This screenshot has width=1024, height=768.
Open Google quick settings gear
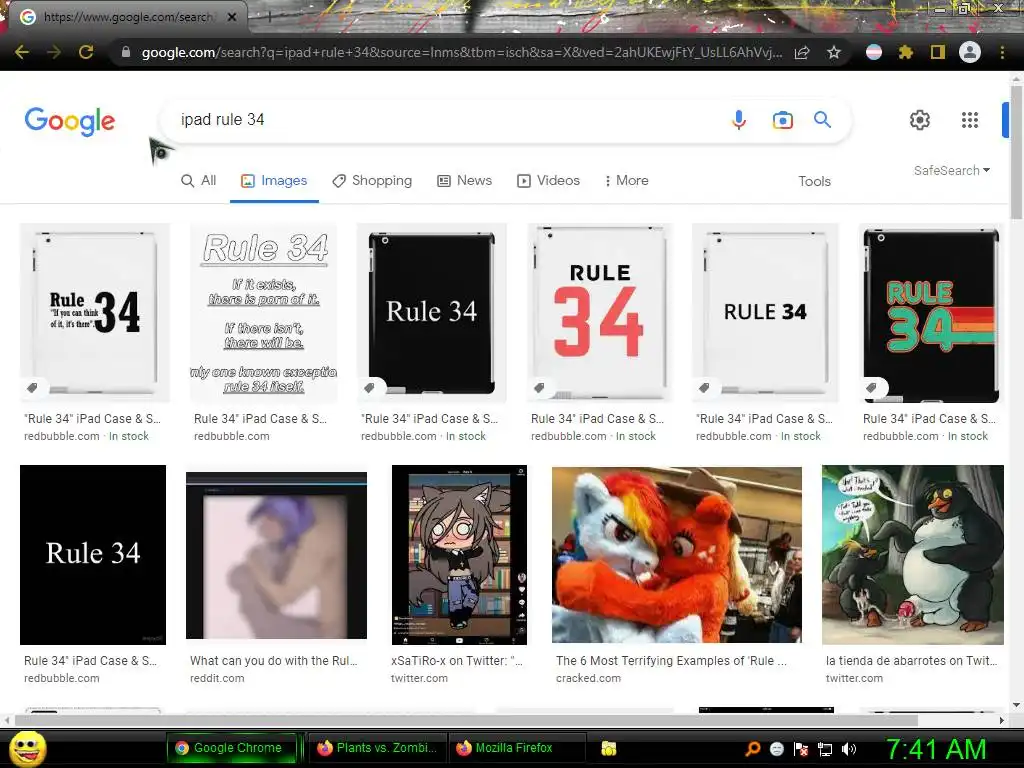point(920,120)
